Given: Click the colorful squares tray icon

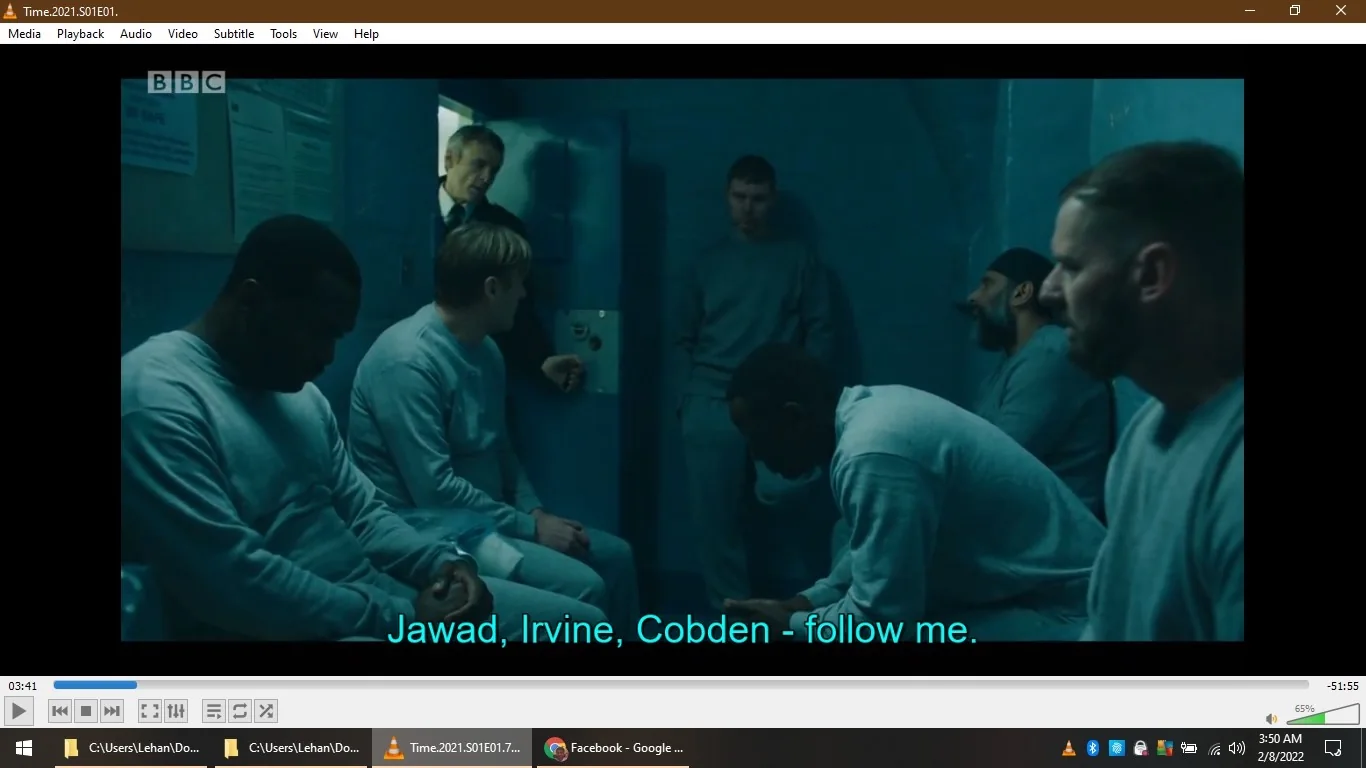Looking at the screenshot, I should pos(1165,748).
